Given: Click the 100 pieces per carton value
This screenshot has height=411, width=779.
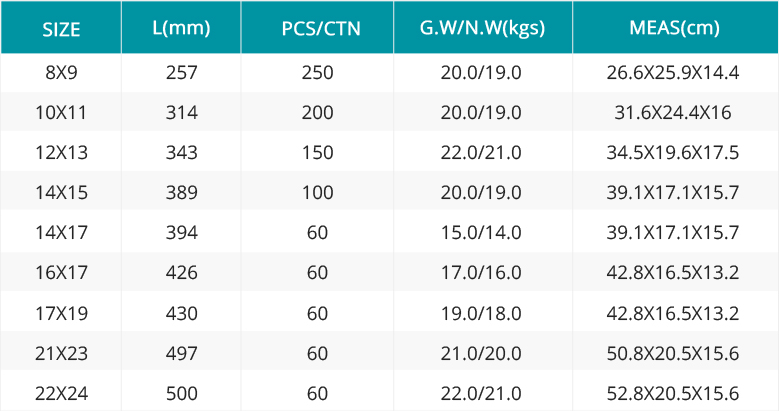Looking at the screenshot, I should click(317, 192).
